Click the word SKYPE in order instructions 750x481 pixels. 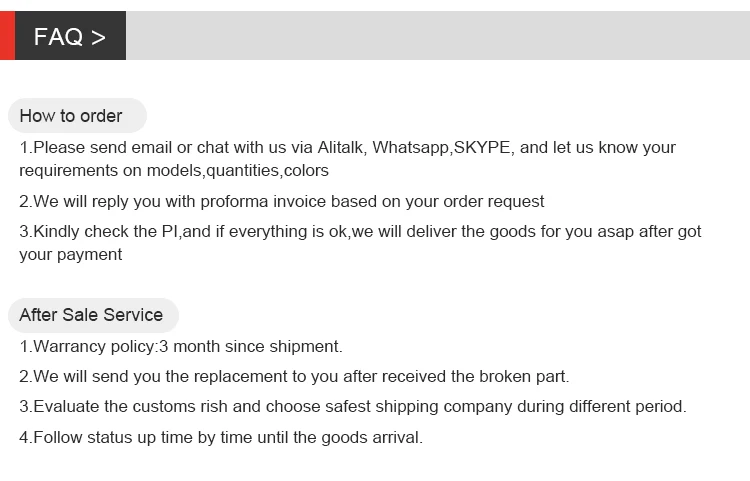(x=483, y=148)
